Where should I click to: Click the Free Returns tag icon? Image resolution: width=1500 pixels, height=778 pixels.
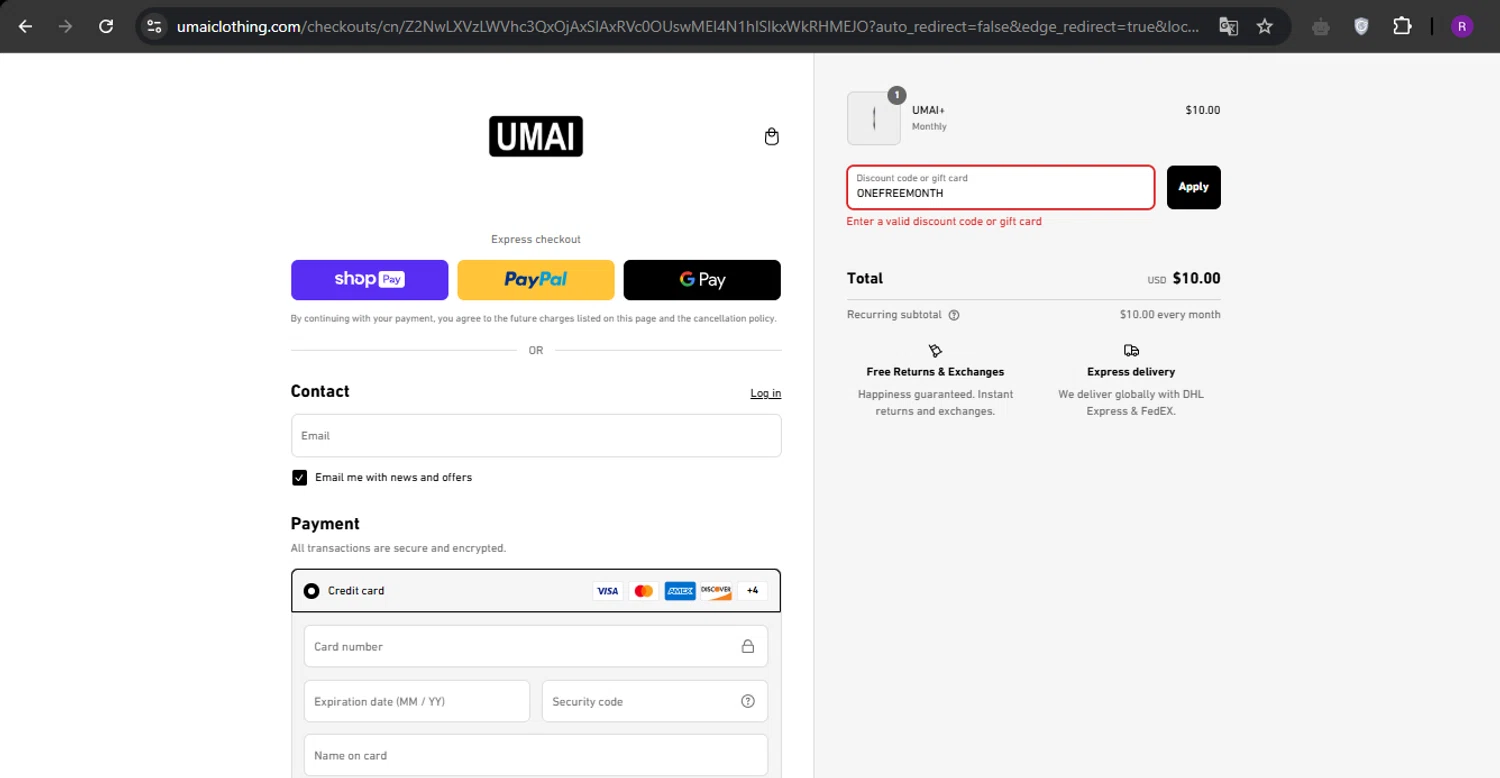935,351
